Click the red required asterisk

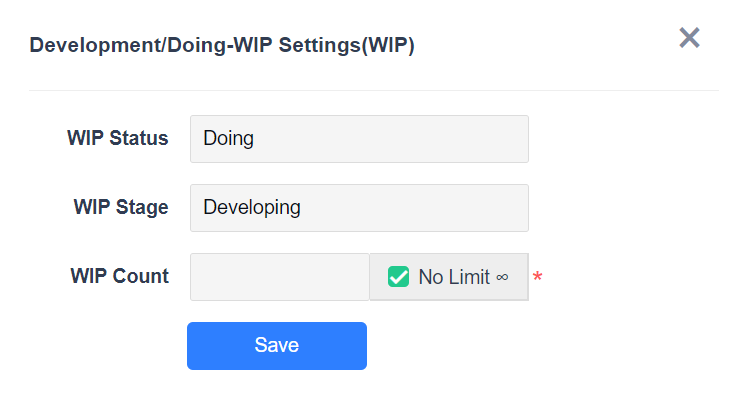pyautogui.click(x=537, y=278)
